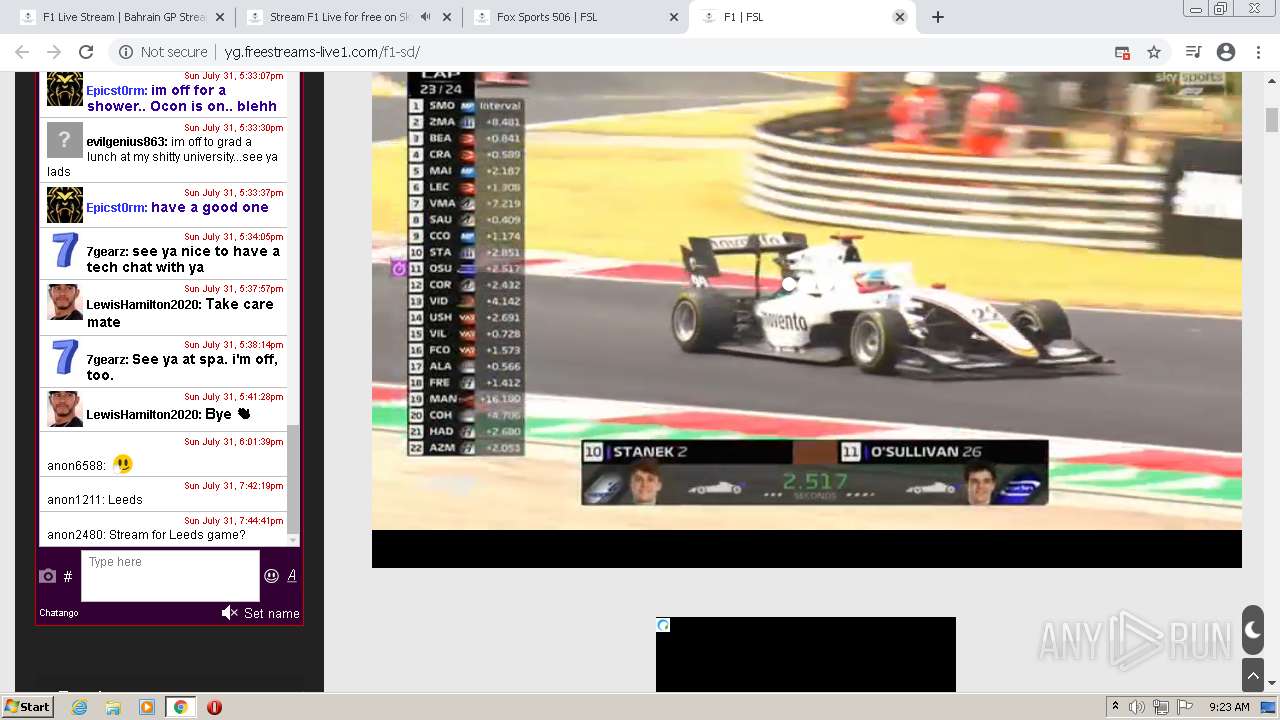Viewport: 1280px width, 720px height.
Task: Show hidden system tray icons
Action: (1116, 706)
